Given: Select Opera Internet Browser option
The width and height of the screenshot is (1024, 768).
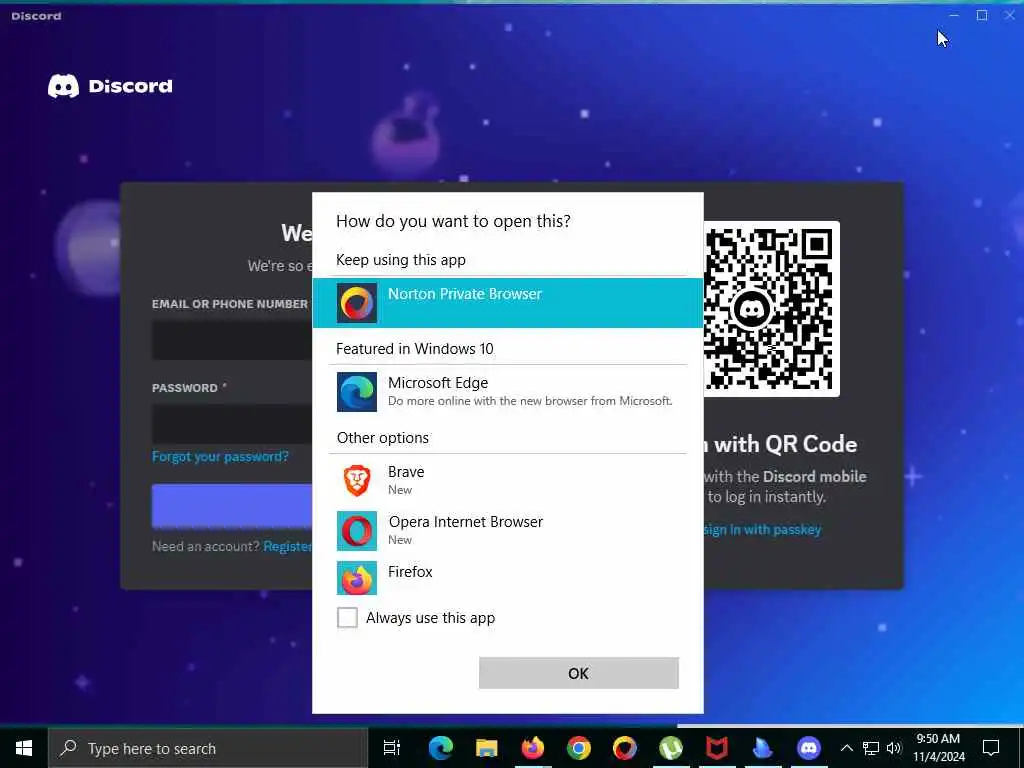Looking at the screenshot, I should click(x=507, y=530).
